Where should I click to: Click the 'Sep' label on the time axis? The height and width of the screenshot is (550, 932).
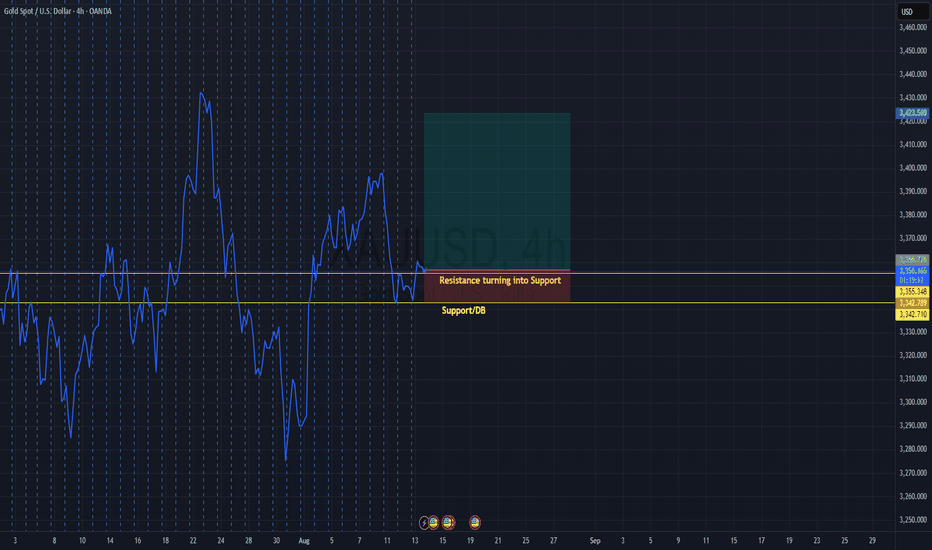click(595, 540)
